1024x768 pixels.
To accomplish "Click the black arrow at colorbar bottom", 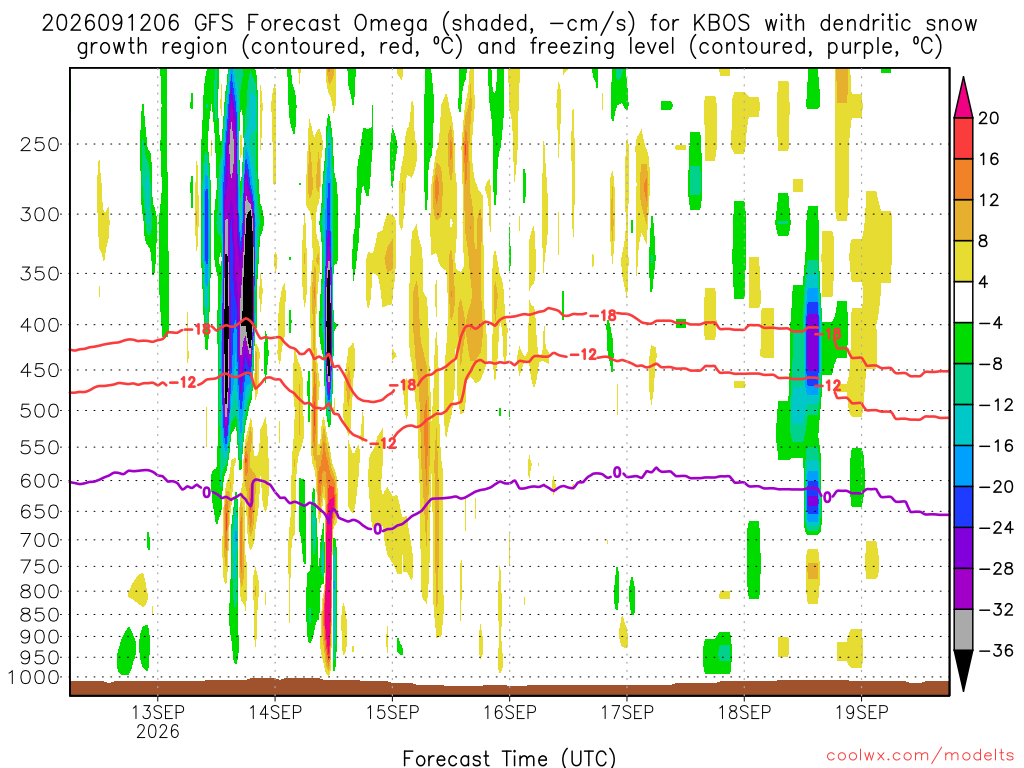I will (x=963, y=671).
